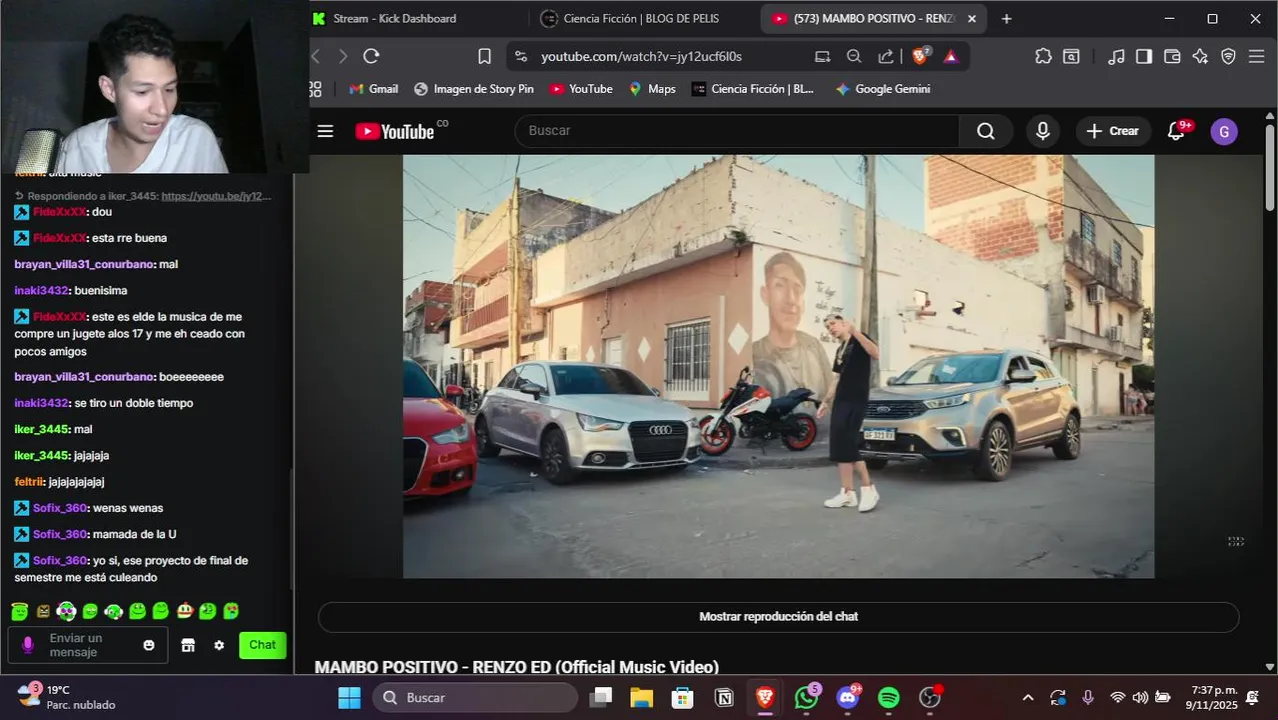Open Notion from the taskbar

click(x=724, y=697)
